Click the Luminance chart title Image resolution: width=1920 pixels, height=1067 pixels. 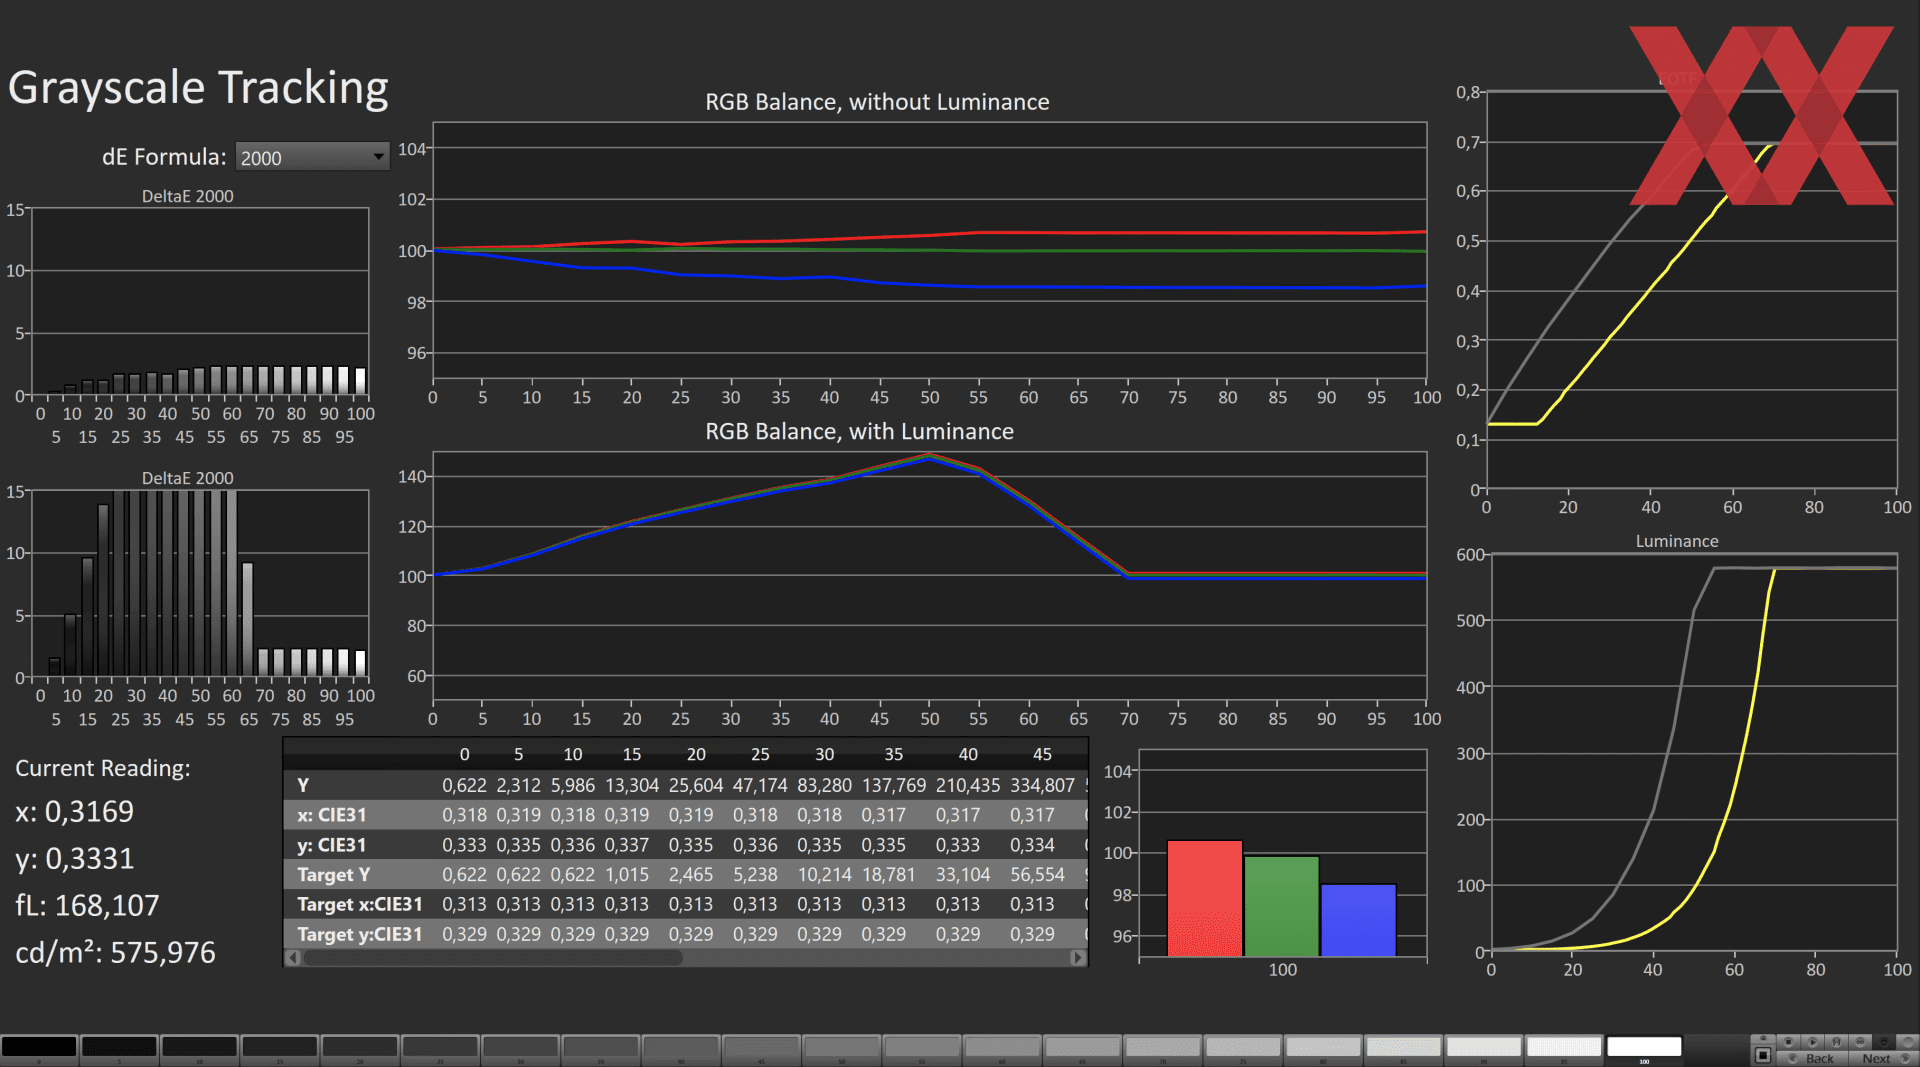coord(1677,541)
